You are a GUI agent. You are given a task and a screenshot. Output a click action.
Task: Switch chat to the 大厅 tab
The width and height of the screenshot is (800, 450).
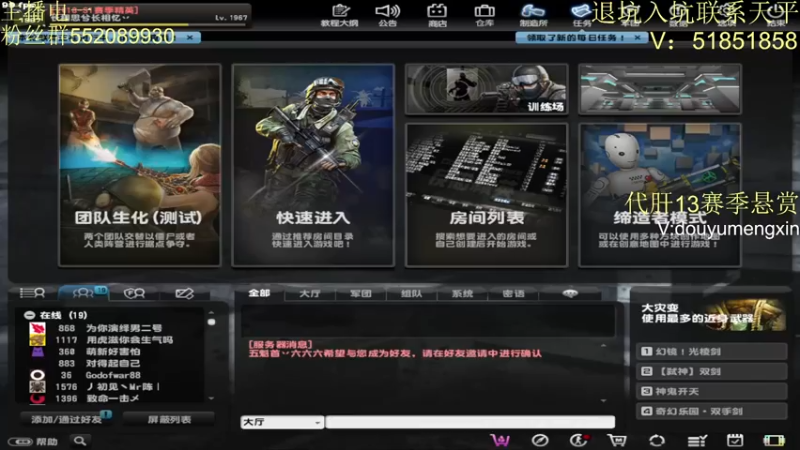tap(310, 293)
